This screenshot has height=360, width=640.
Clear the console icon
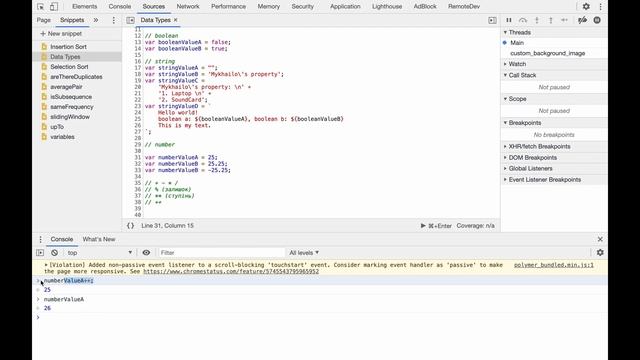(54, 253)
